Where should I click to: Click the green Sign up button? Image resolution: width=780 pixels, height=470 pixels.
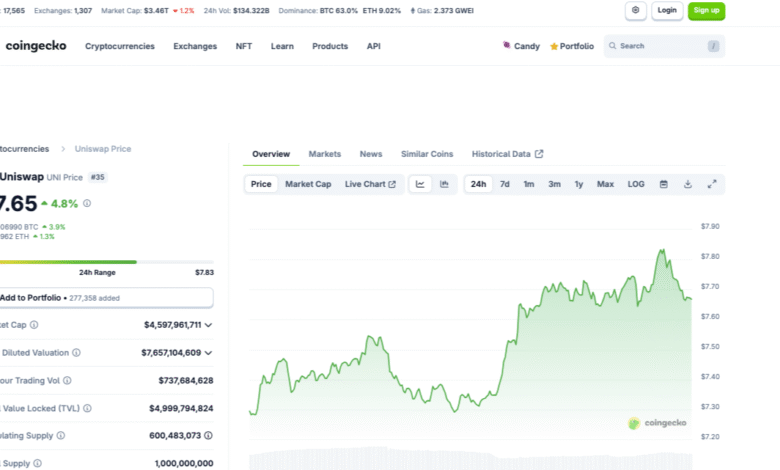point(706,10)
